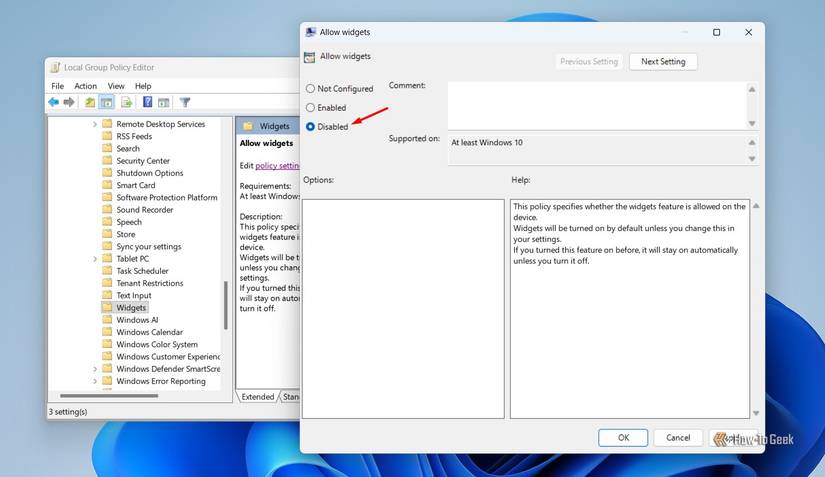Select Security Center in the tree
825x477 pixels.
tap(143, 160)
